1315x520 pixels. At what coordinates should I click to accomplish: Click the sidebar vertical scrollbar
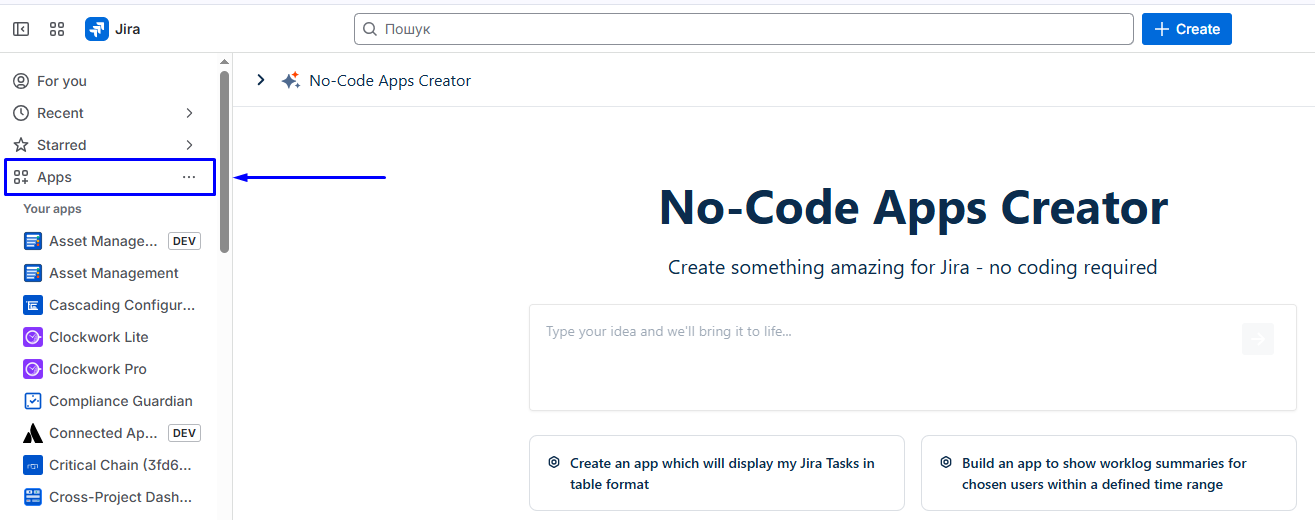[225, 160]
